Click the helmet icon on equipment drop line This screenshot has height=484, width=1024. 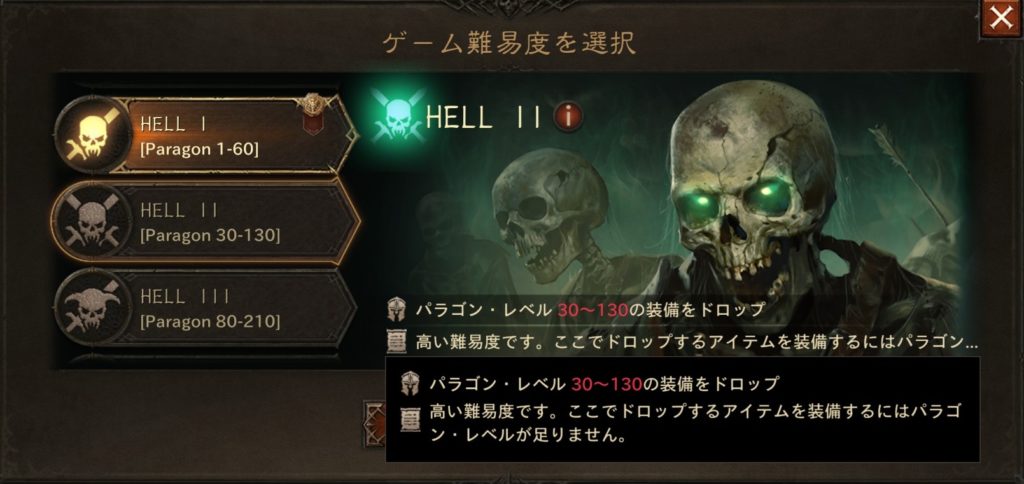[396, 310]
